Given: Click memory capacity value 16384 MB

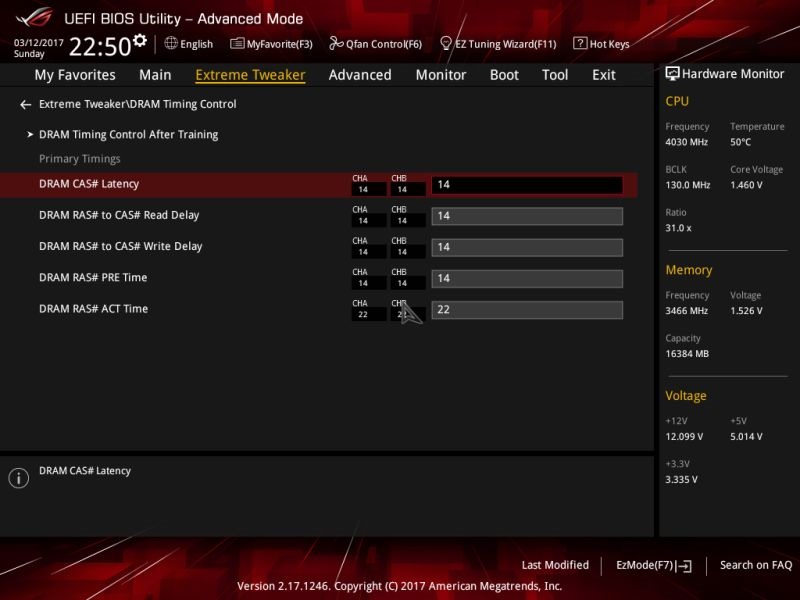Looking at the screenshot, I should pos(687,354).
